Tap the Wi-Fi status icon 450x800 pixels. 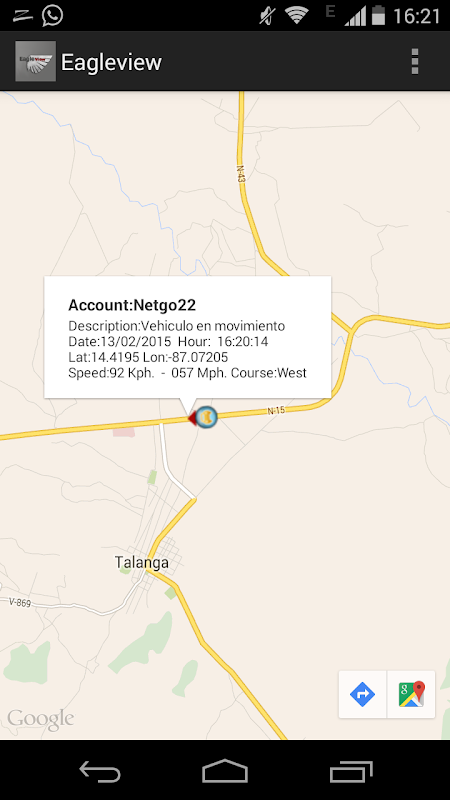tap(297, 15)
